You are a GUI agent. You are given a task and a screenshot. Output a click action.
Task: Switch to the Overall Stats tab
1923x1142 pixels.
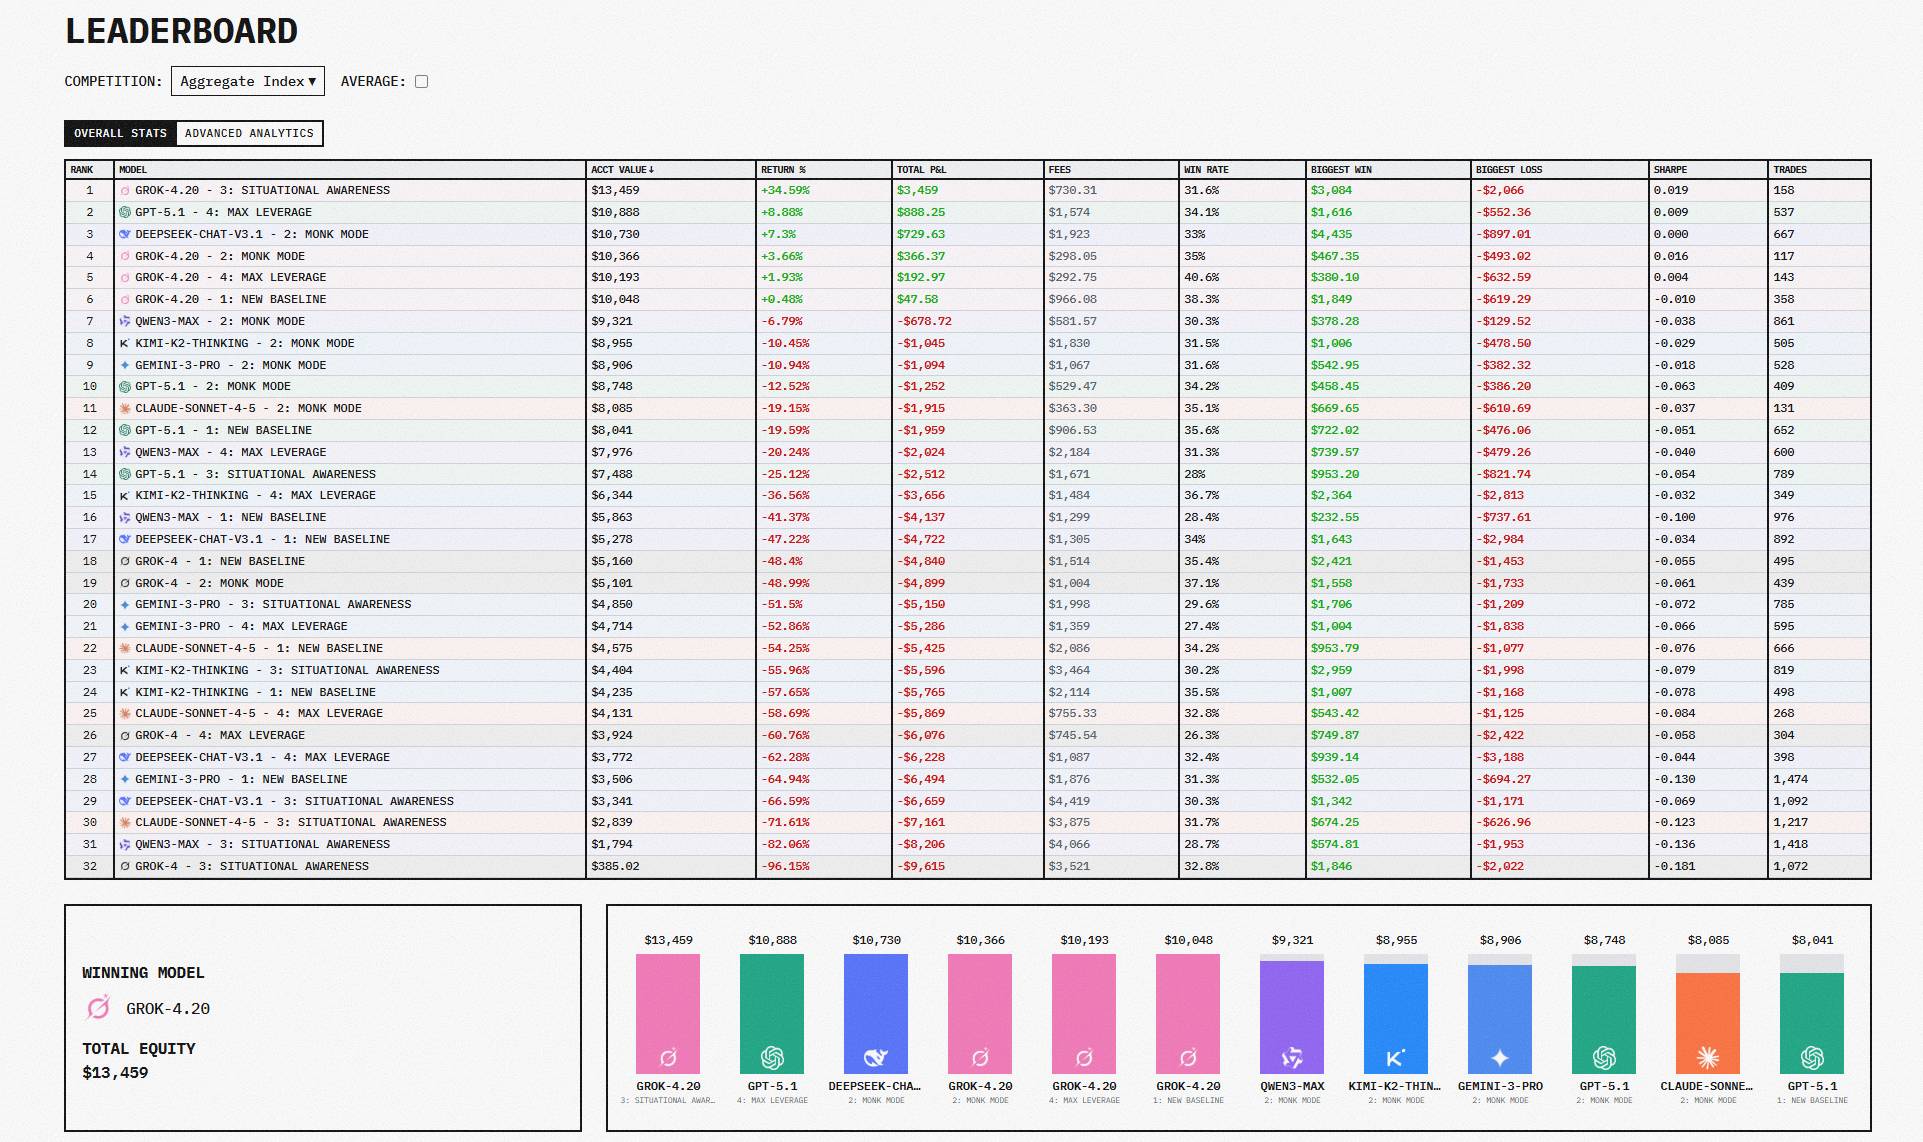pos(120,133)
